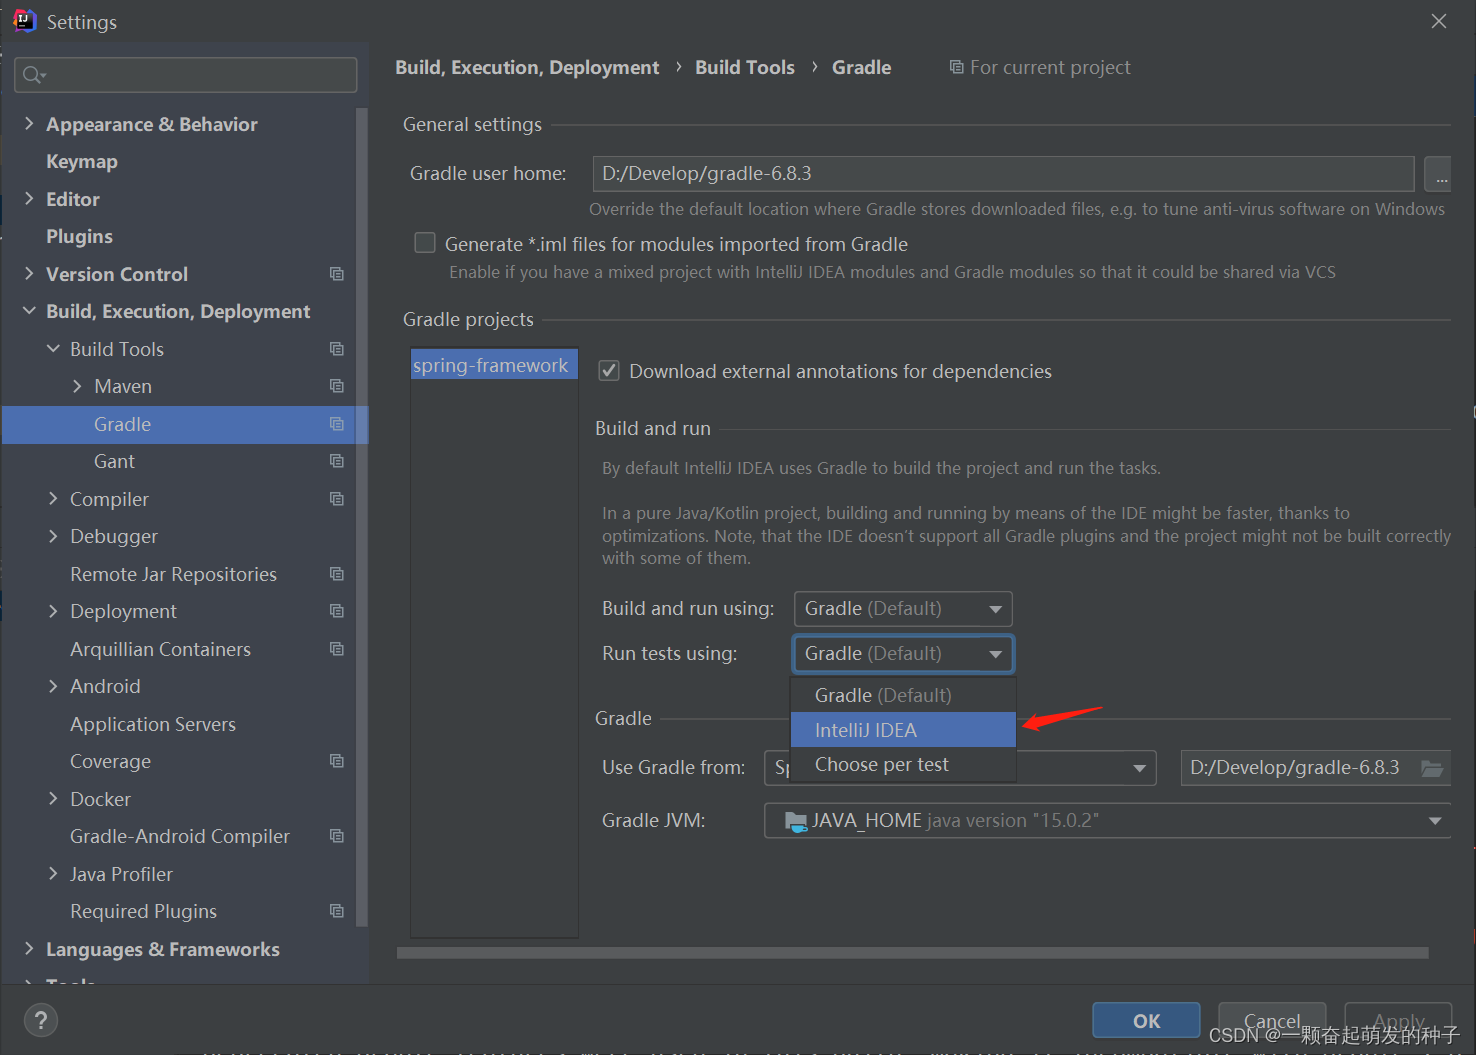The image size is (1476, 1055).
Task: Expand the Debugger node
Action: 53,536
